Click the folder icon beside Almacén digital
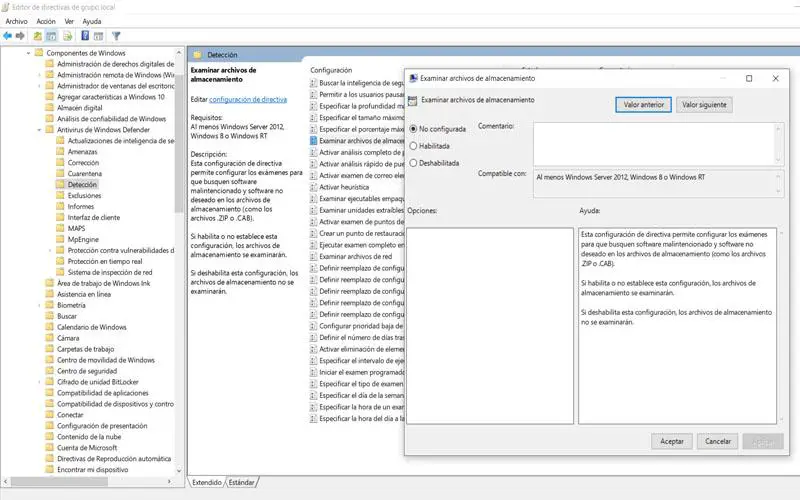 pos(49,108)
